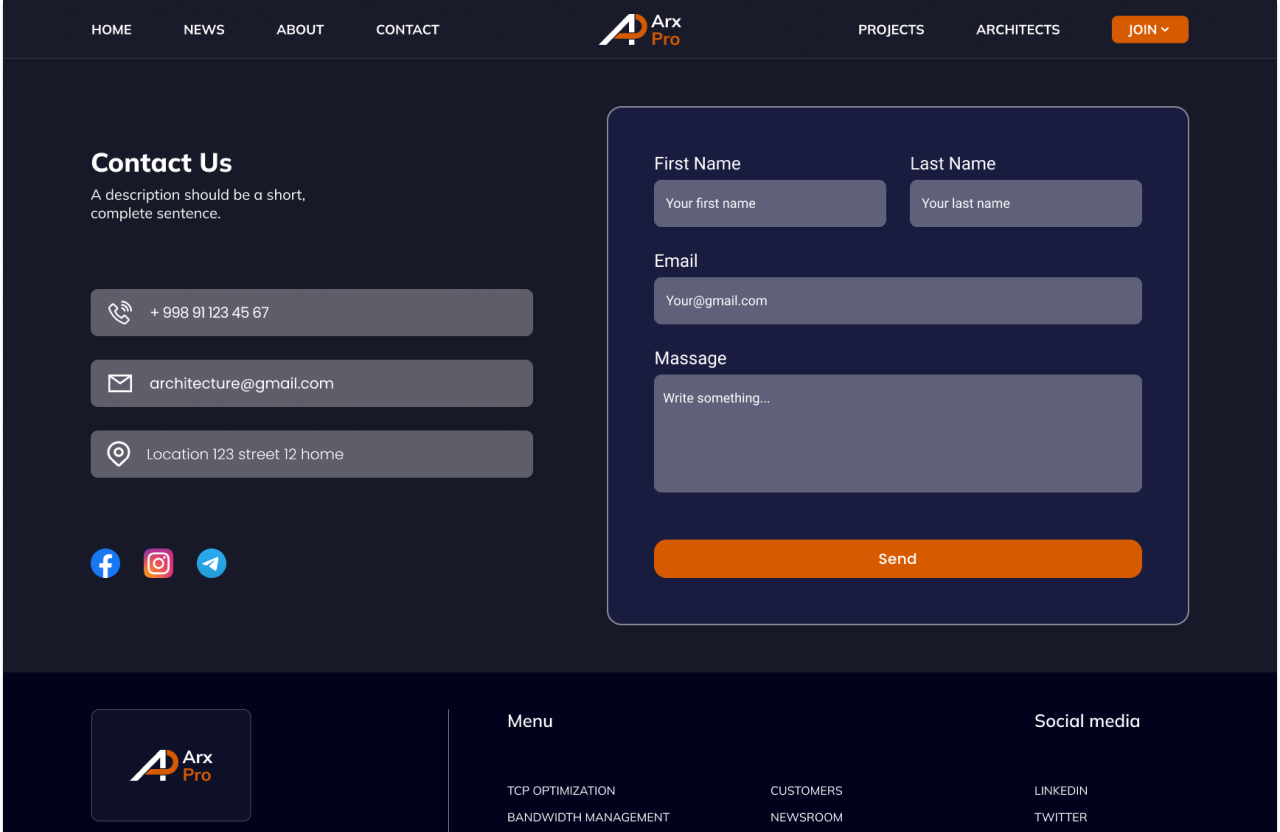
Task: Focus the First Name input field
Action: coord(769,204)
